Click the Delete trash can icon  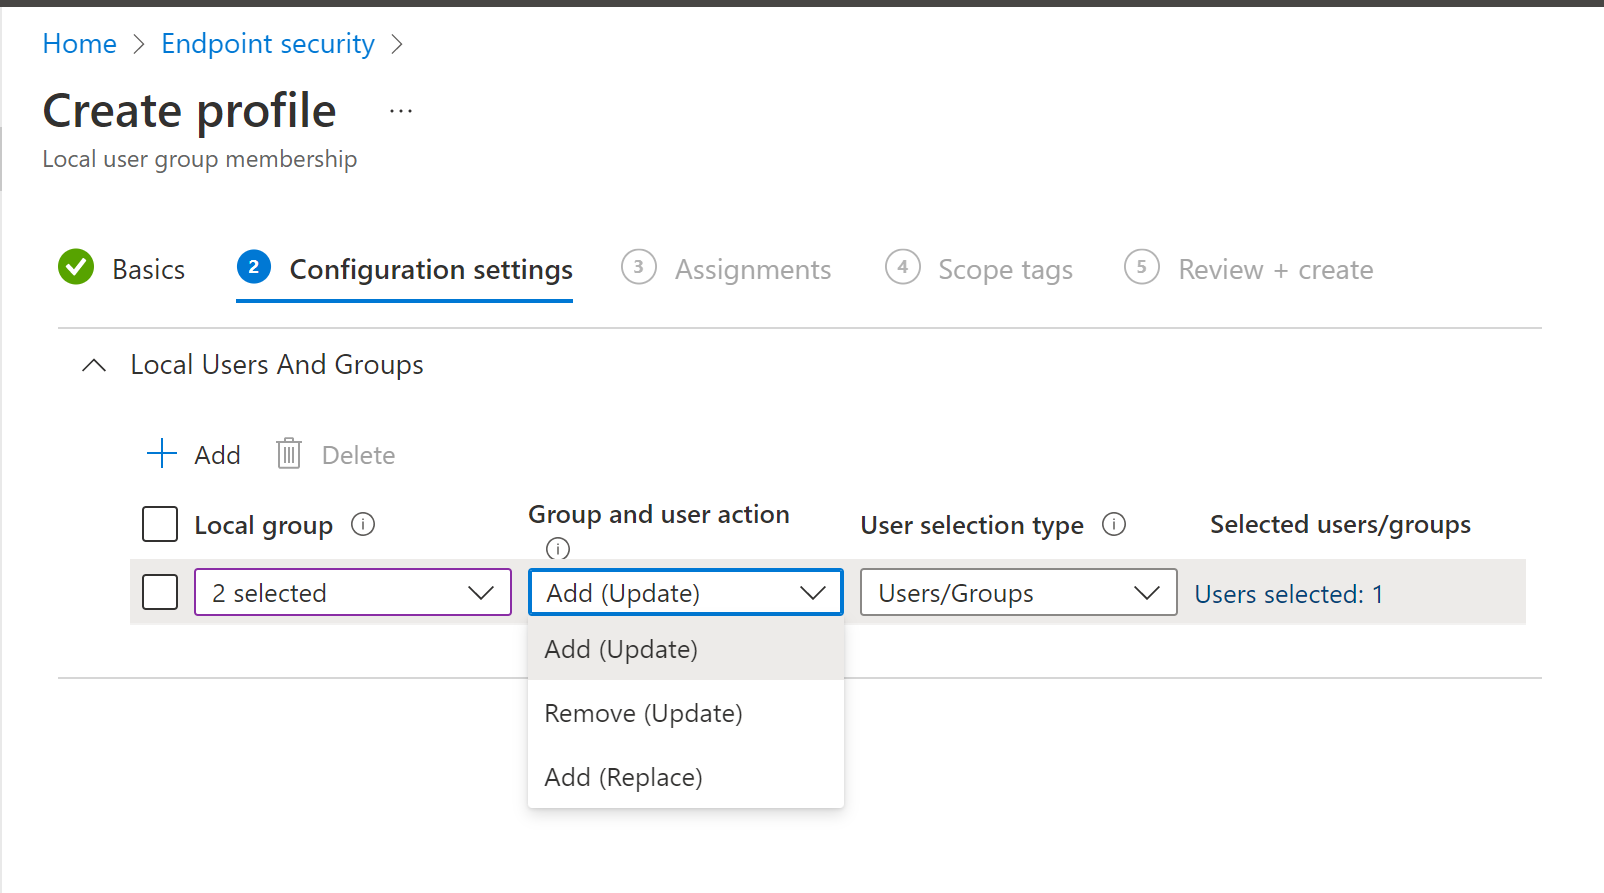[289, 454]
